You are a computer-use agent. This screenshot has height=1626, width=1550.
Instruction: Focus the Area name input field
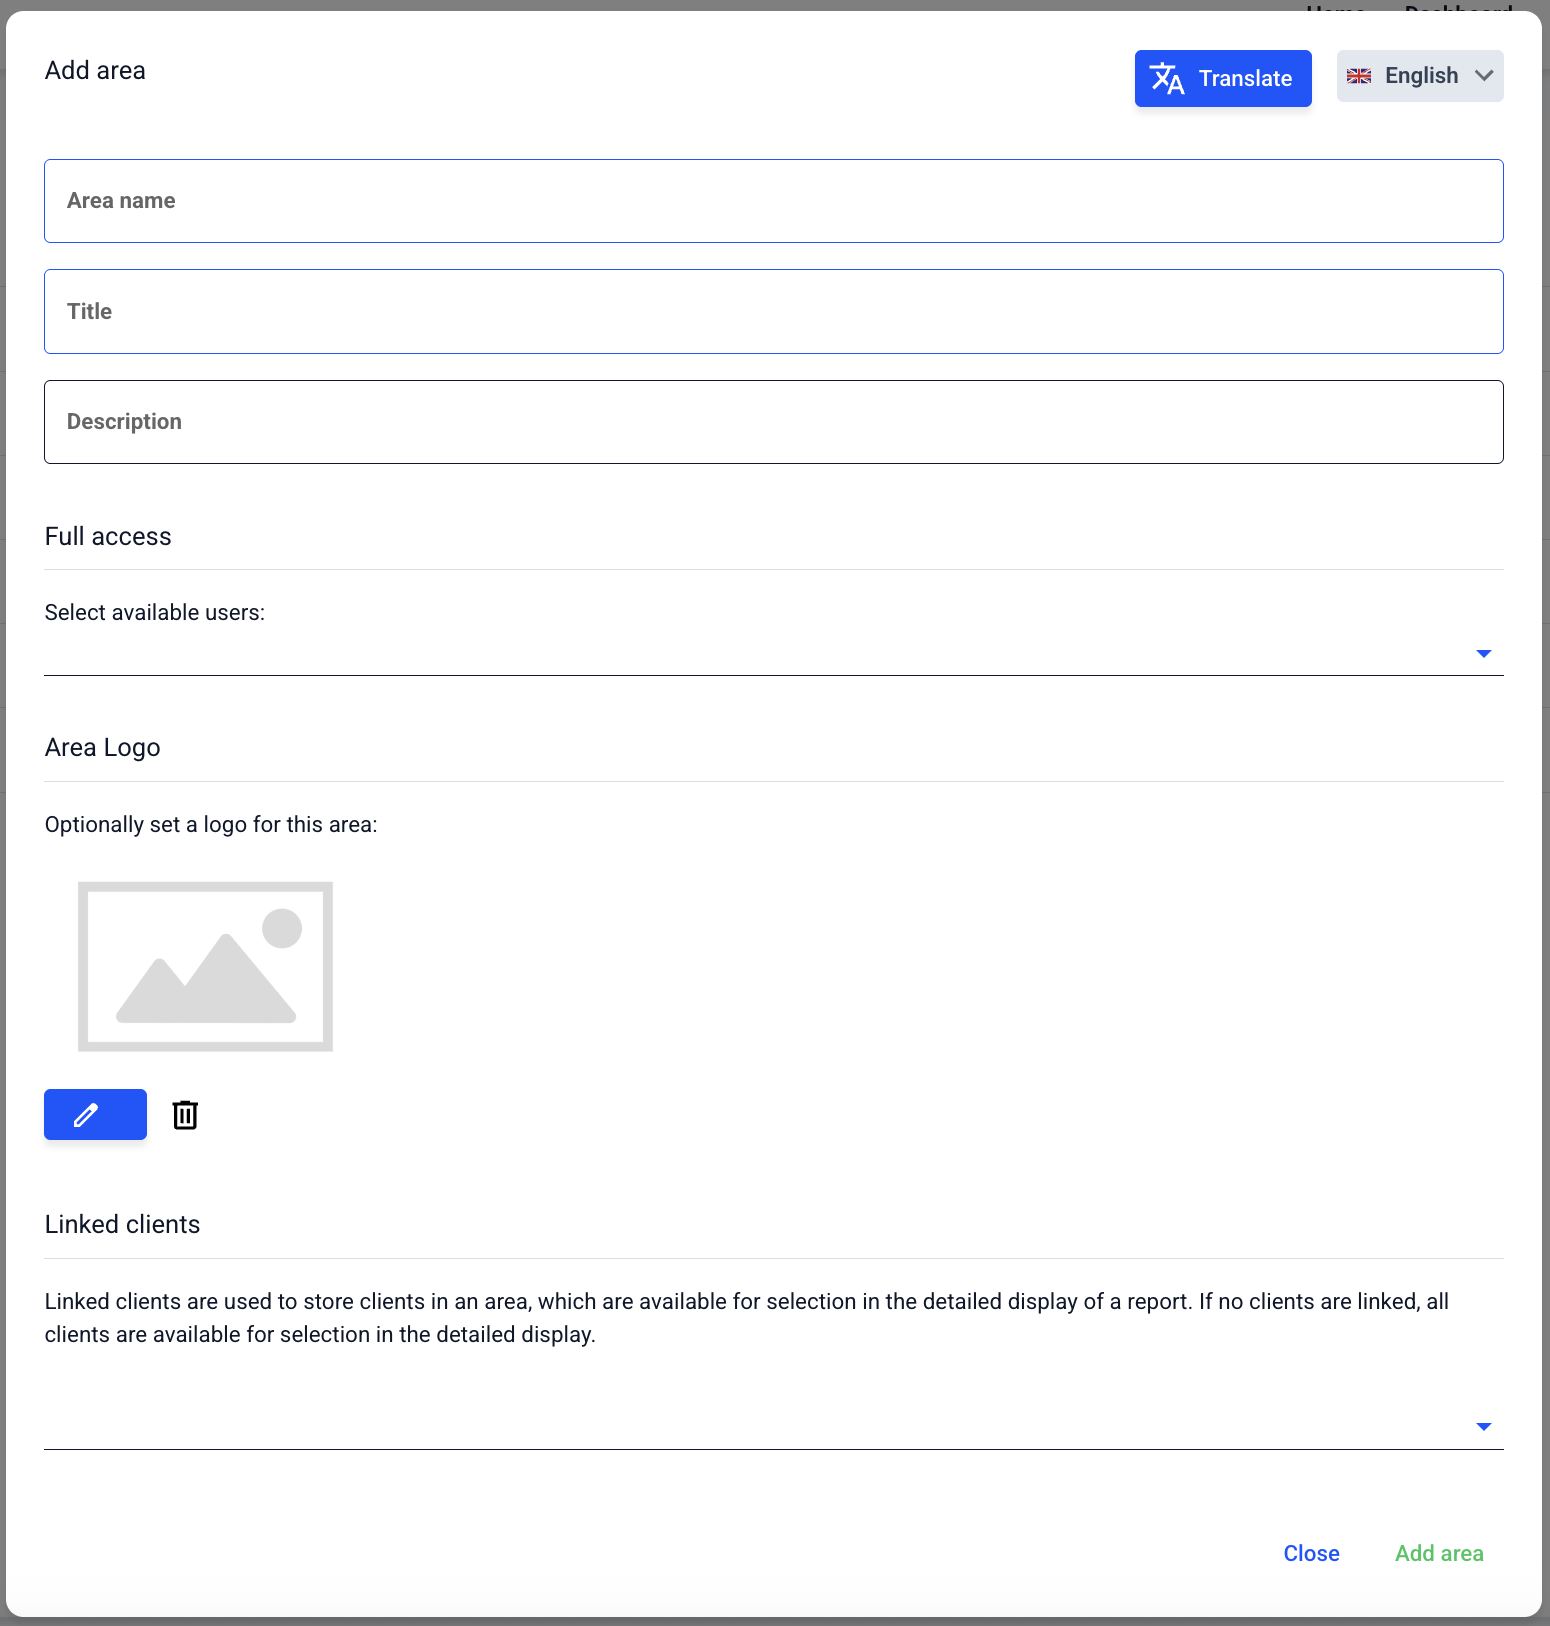(x=773, y=201)
